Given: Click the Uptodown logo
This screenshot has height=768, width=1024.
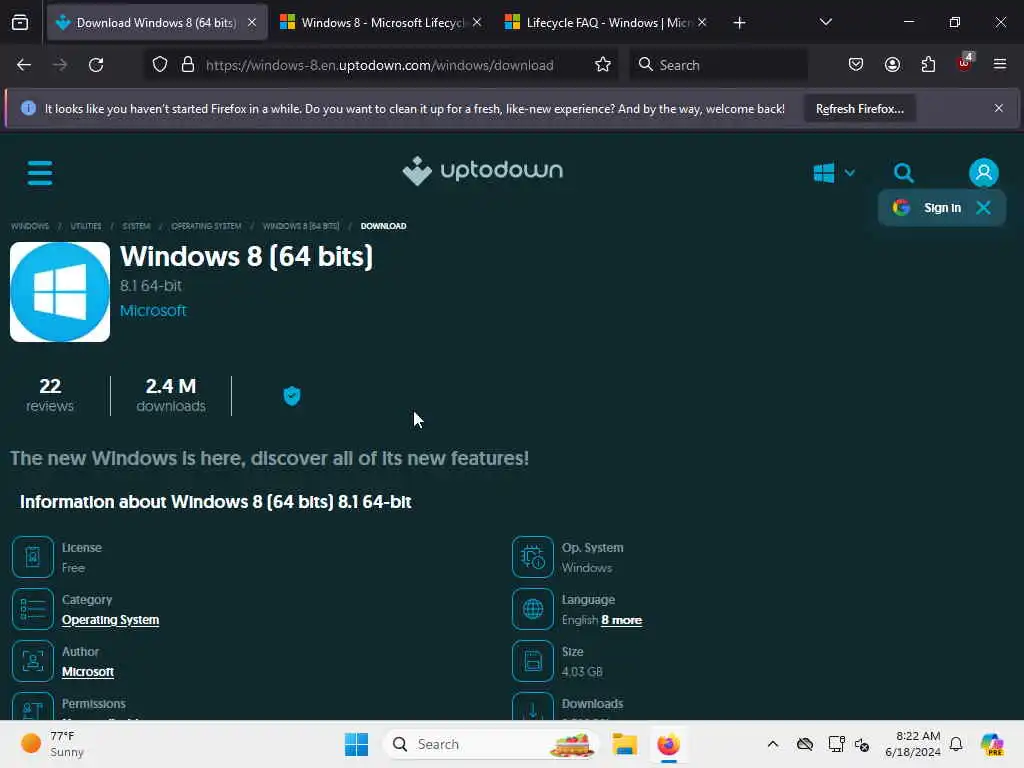Looking at the screenshot, I should (483, 171).
